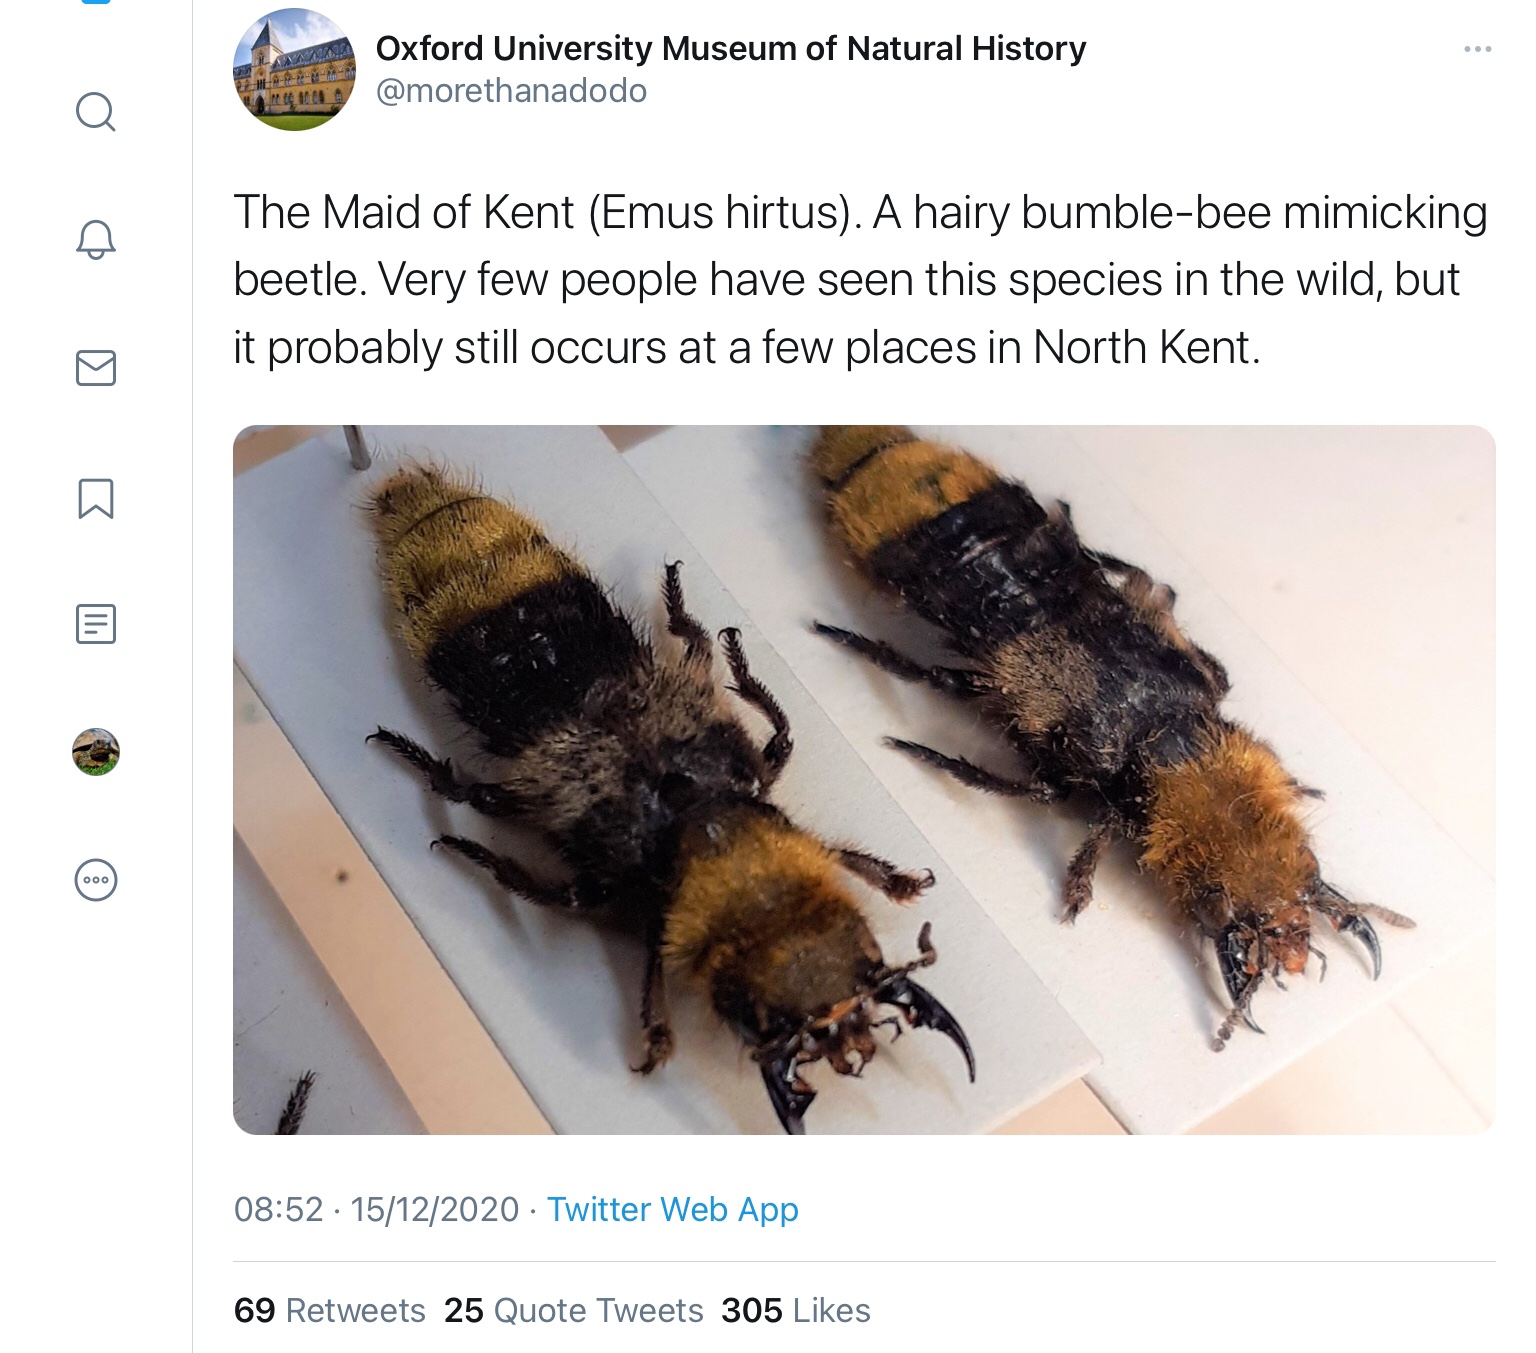Click the museum profile picture
This screenshot has height=1353, width=1536.
coord(294,70)
